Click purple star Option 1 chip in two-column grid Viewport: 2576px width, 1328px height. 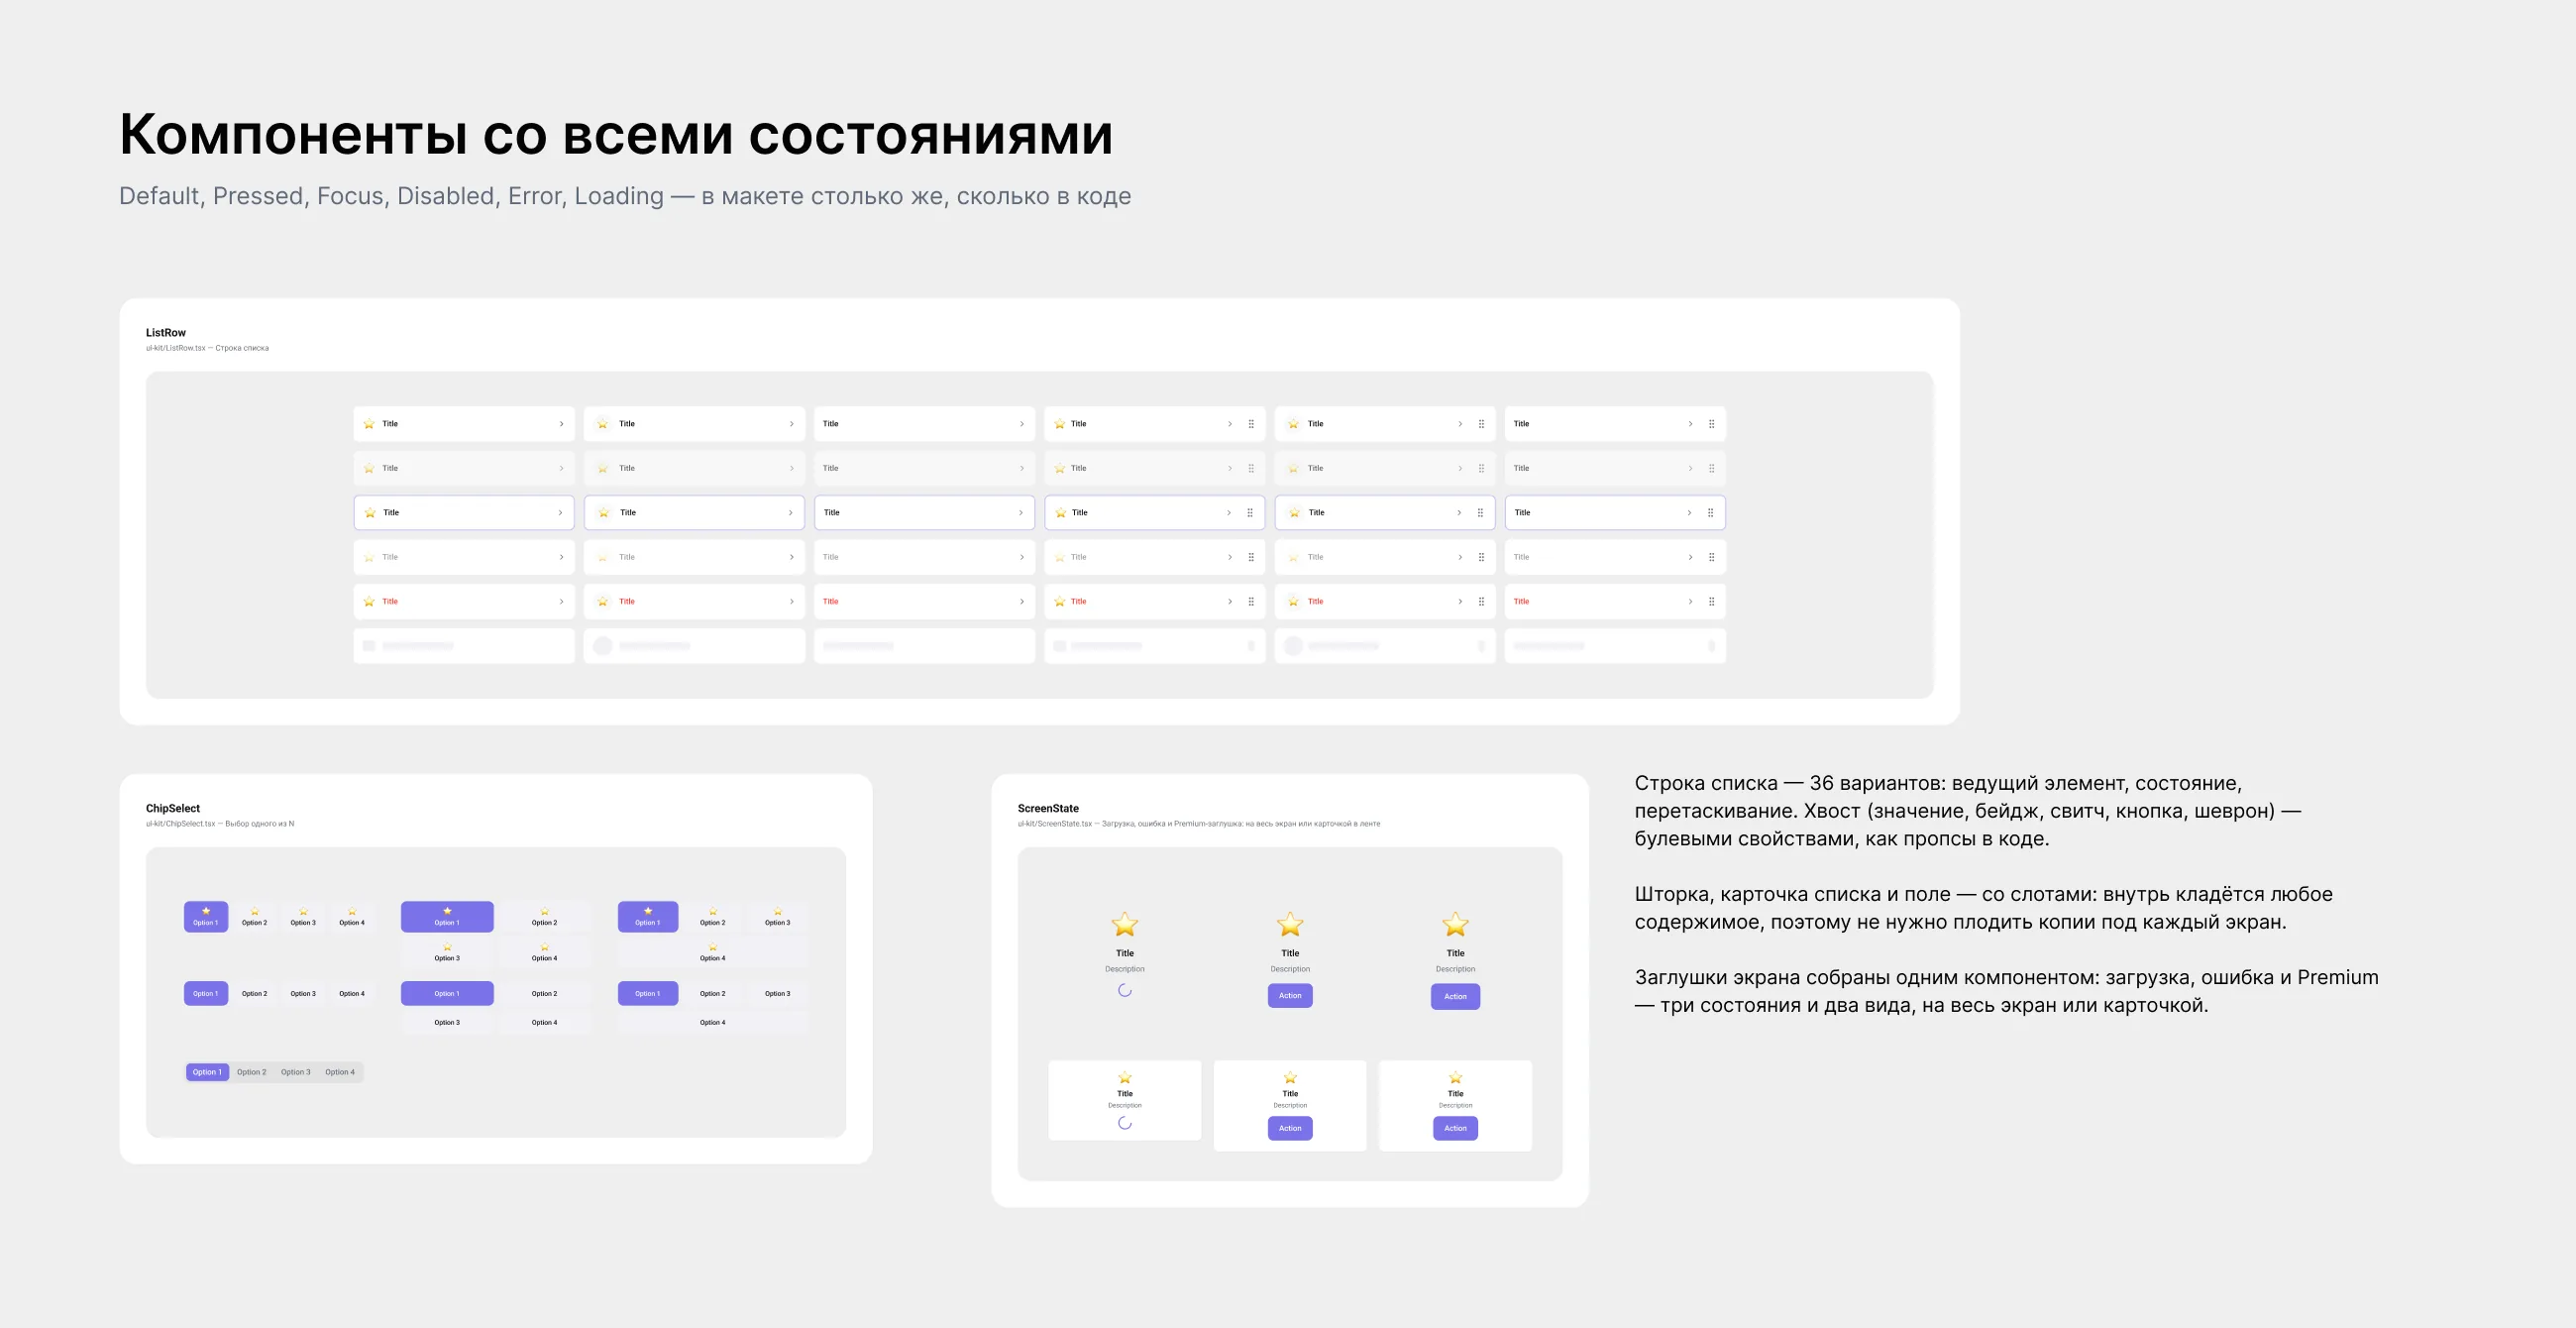click(x=447, y=917)
